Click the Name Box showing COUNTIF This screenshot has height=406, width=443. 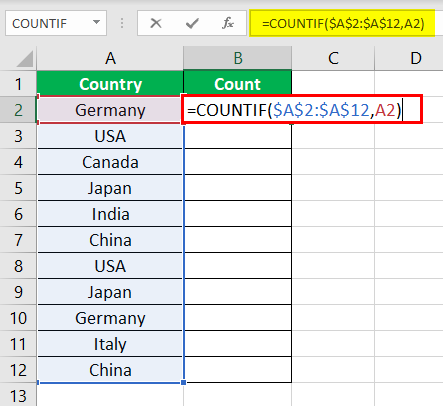(56, 23)
